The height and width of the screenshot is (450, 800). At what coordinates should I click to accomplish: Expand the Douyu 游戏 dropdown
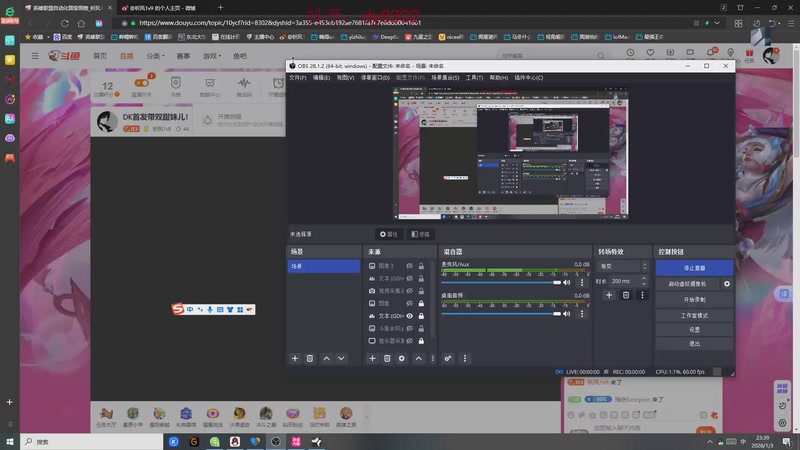212,56
